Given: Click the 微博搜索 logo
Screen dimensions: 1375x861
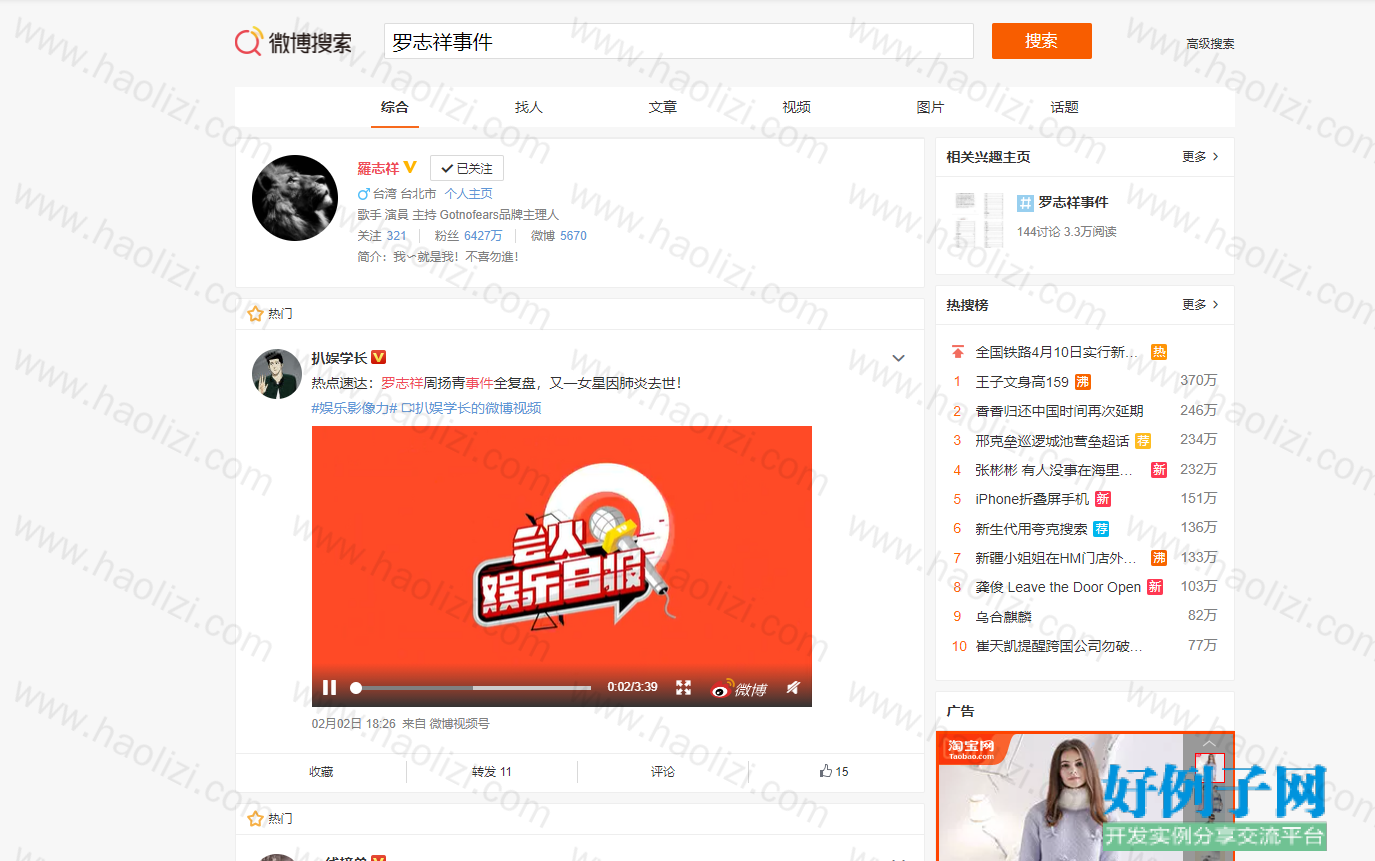Looking at the screenshot, I should (293, 42).
